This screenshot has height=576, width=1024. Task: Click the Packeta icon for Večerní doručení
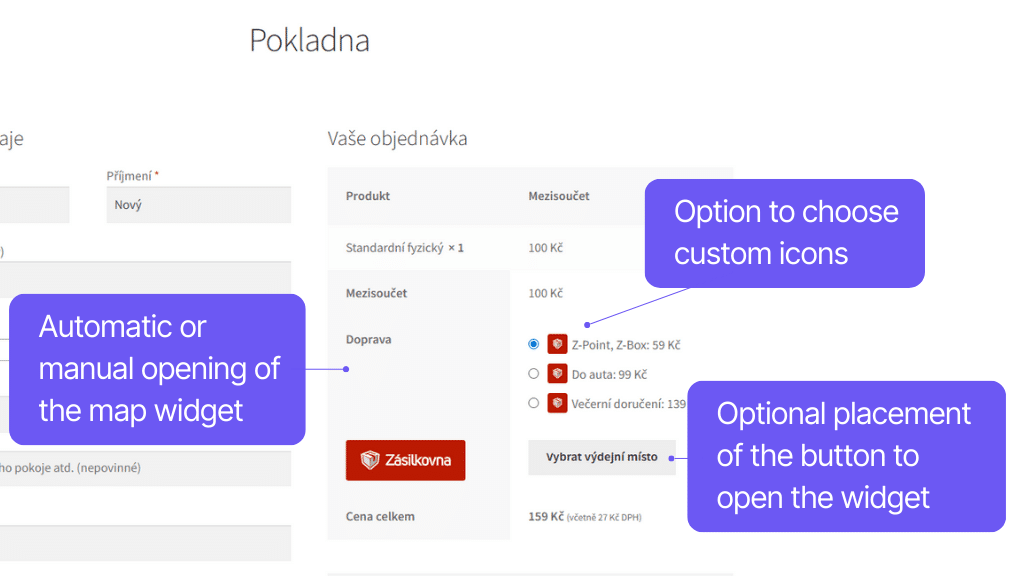(x=557, y=403)
